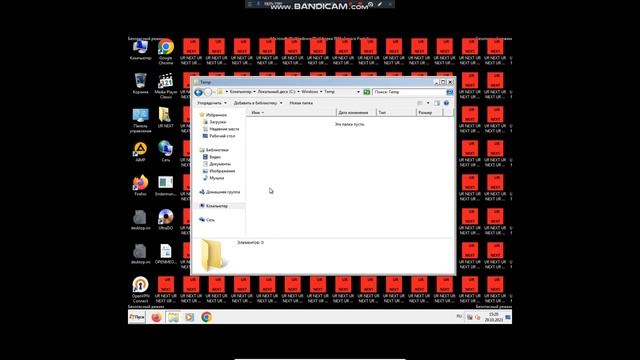This screenshot has height=360, width=640.
Task: Toggle the preview pane icon in Explorer toolbar
Action: click(x=437, y=103)
